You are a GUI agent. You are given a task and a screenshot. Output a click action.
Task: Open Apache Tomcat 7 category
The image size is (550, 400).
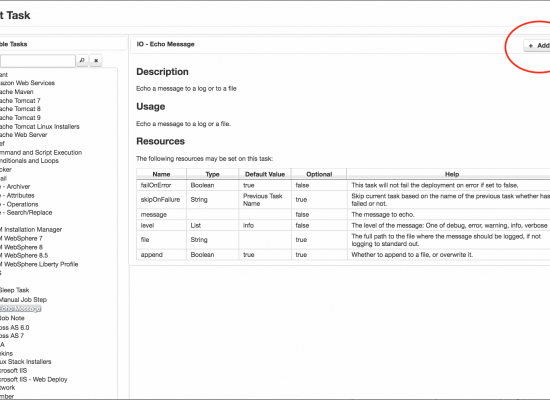pyautogui.click(x=20, y=100)
